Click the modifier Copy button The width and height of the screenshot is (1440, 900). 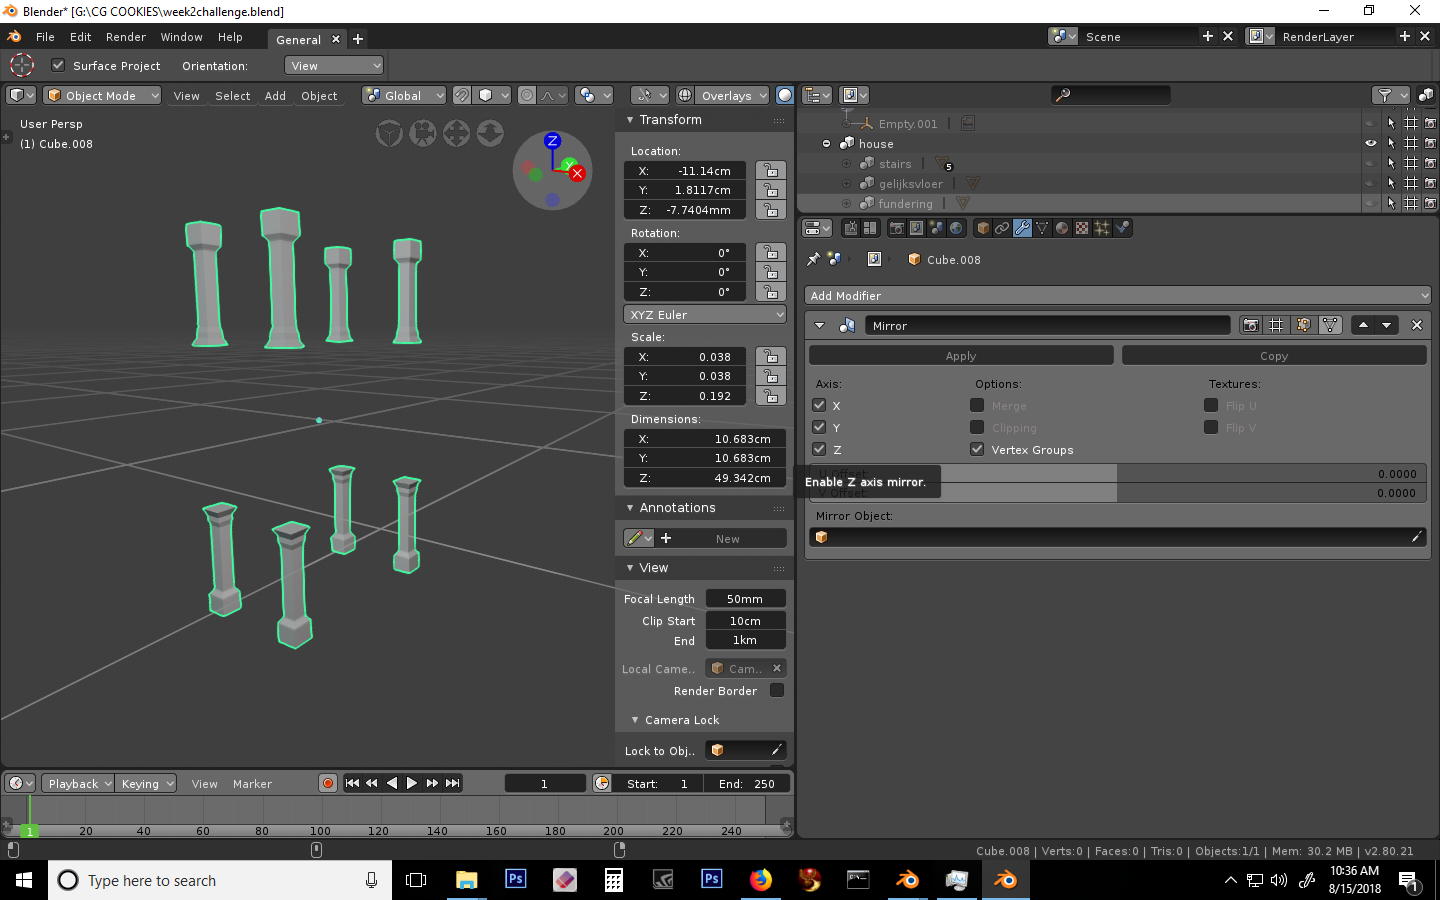[1274, 355]
